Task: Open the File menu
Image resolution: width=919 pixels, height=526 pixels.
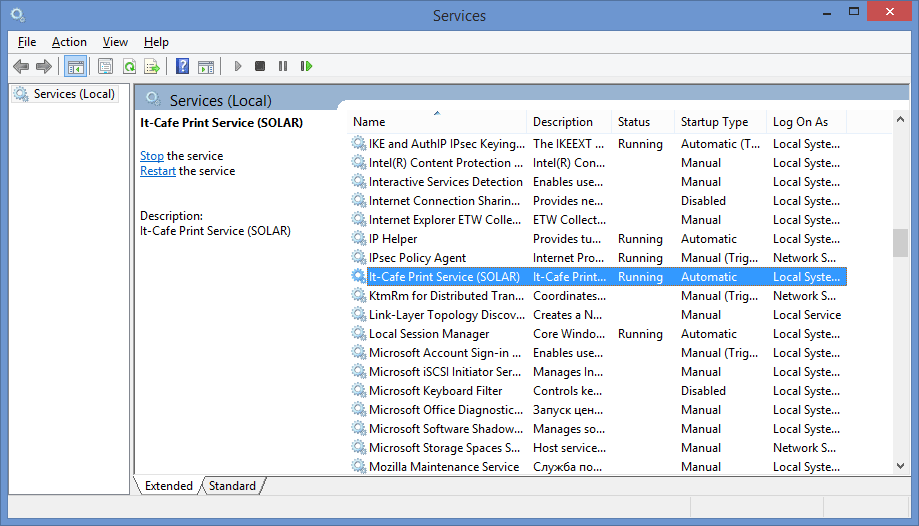Action: (x=27, y=42)
